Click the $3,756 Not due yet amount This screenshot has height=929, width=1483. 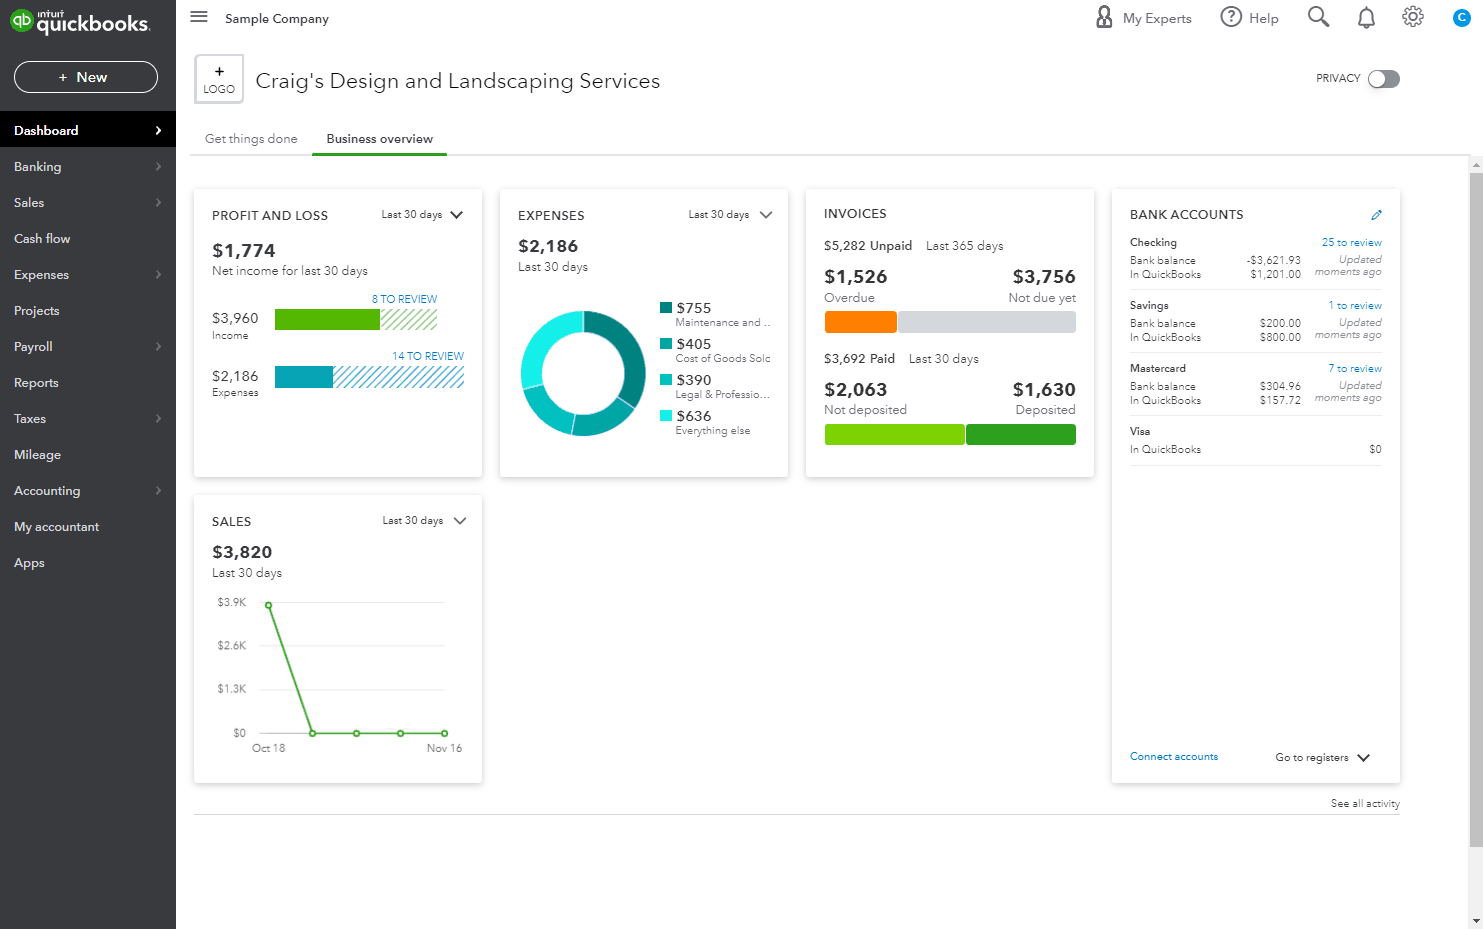coord(1044,277)
